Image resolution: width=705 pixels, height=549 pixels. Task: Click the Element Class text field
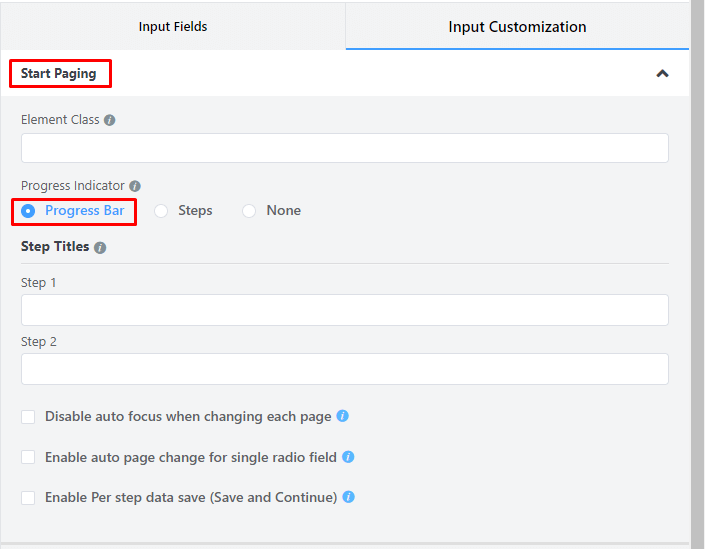tap(344, 148)
